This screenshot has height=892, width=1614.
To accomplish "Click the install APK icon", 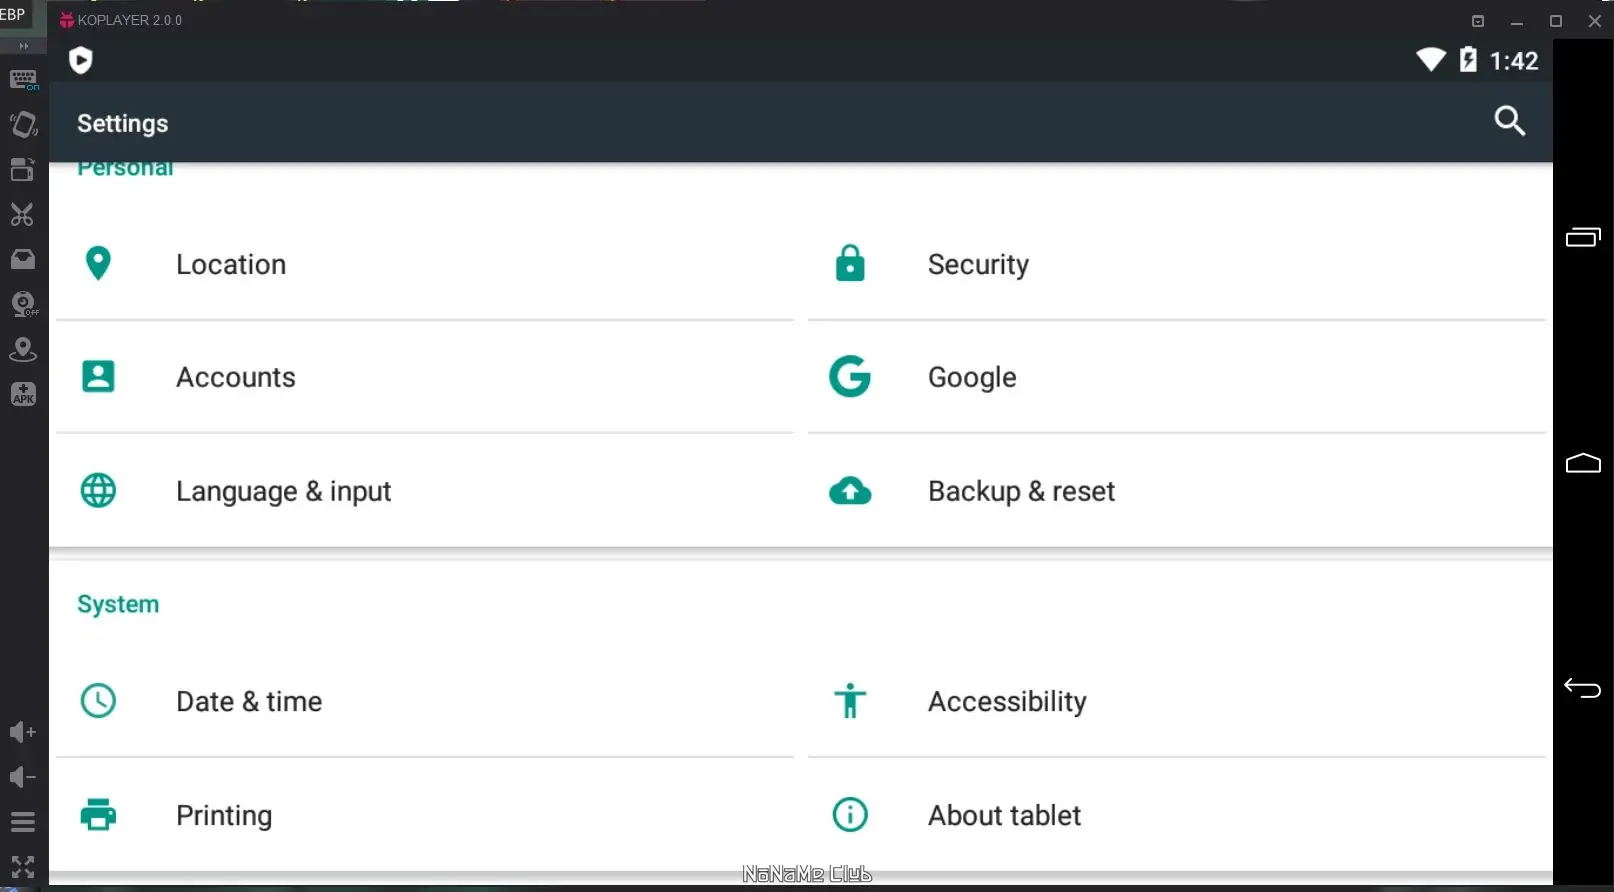I will tap(23, 394).
